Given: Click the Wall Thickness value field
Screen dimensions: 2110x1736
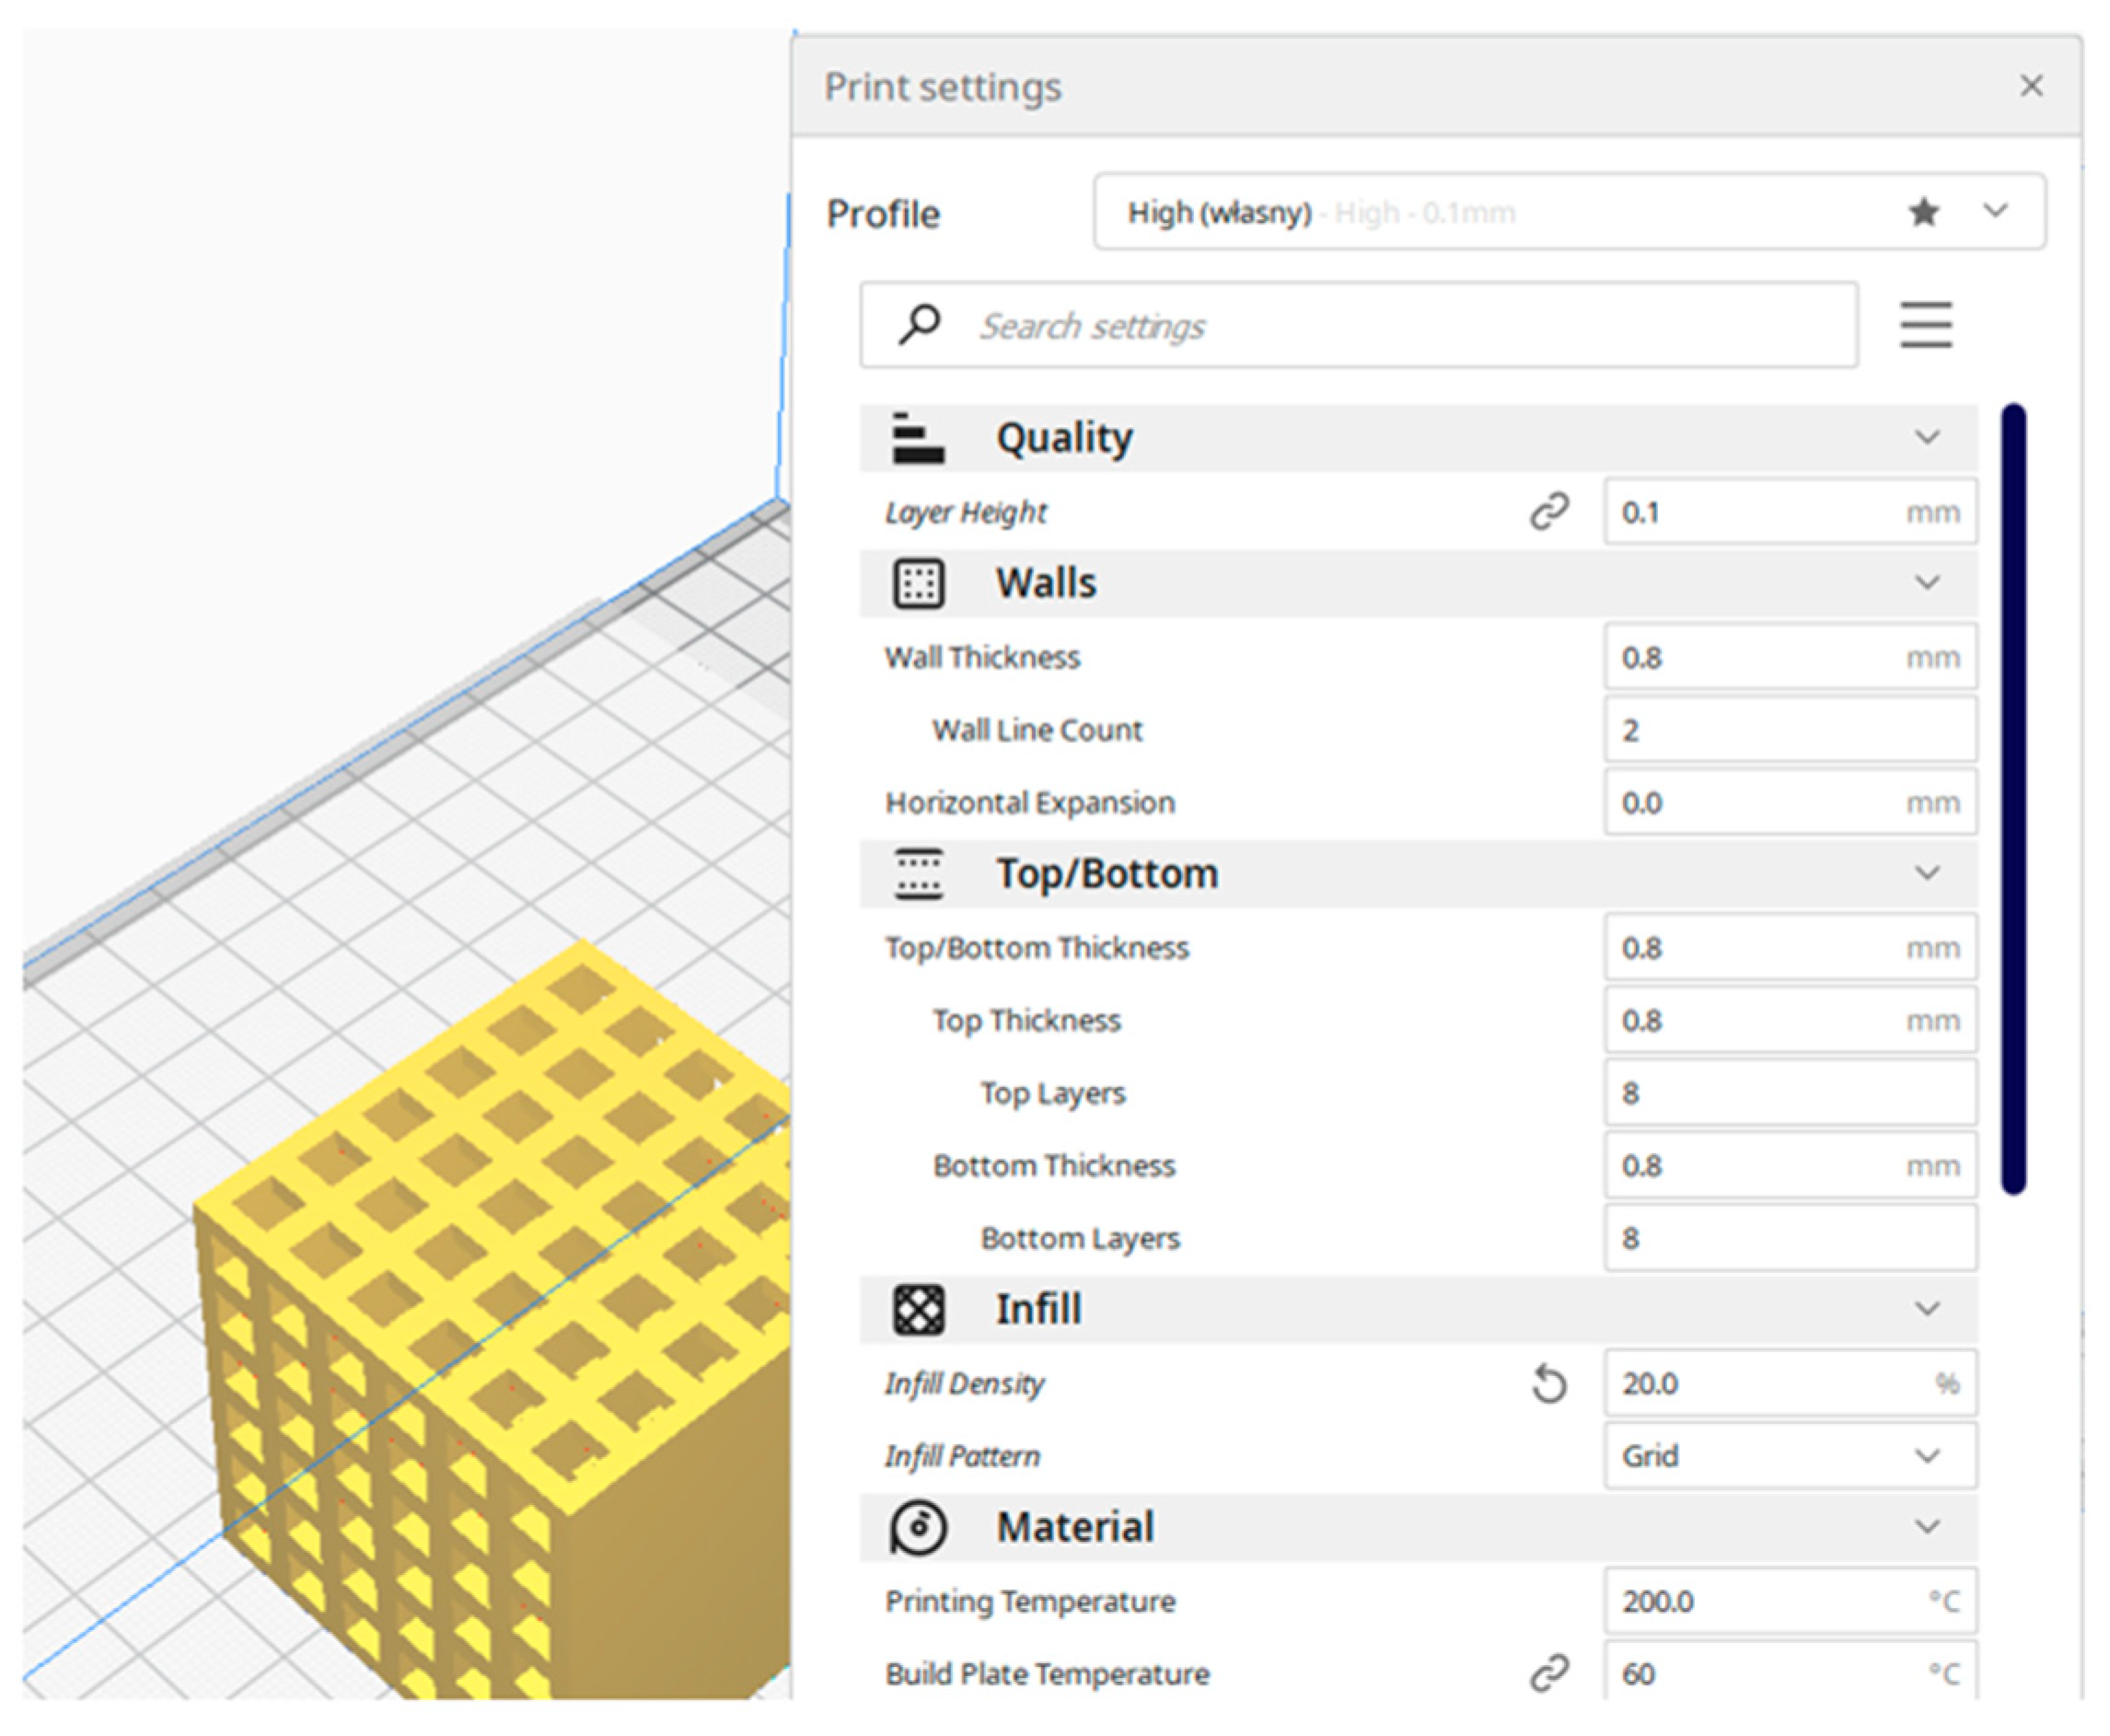Looking at the screenshot, I should (x=1790, y=657).
